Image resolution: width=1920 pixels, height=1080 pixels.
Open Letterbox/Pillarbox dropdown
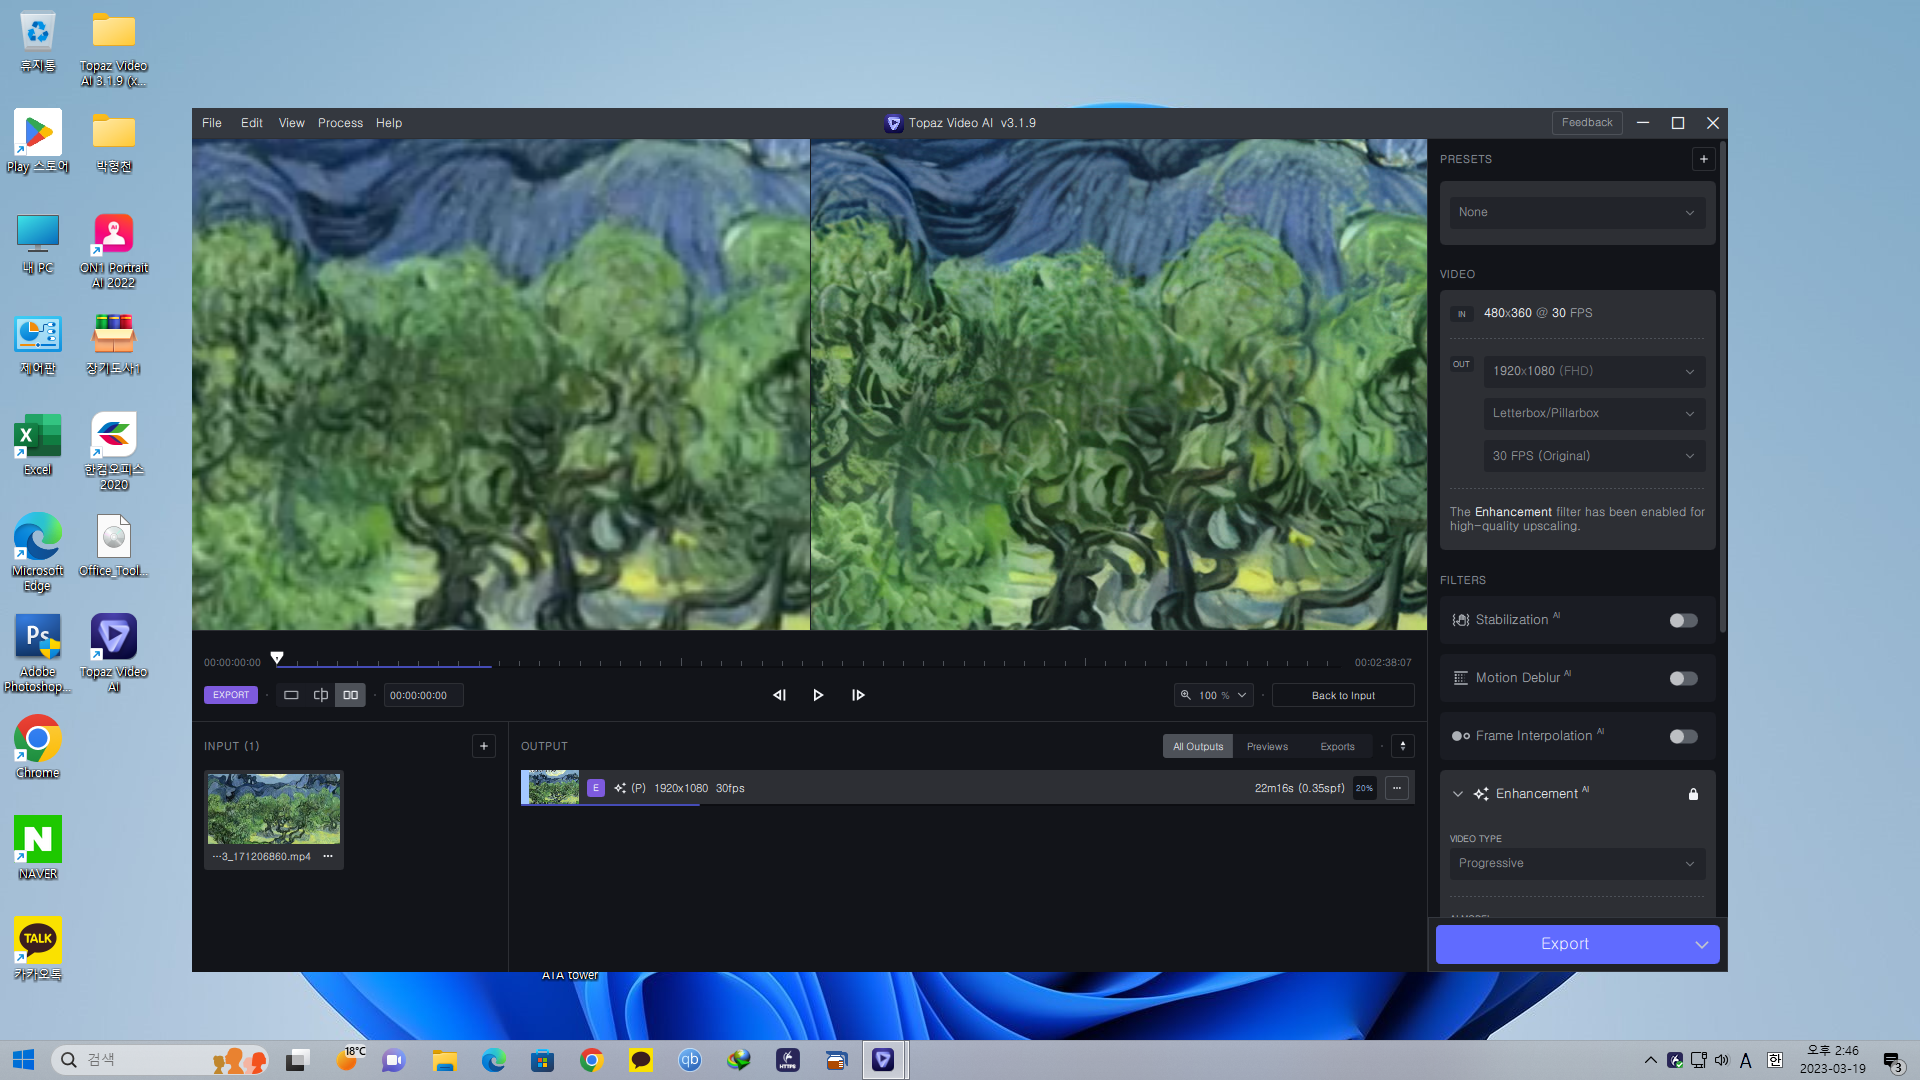[1594, 413]
